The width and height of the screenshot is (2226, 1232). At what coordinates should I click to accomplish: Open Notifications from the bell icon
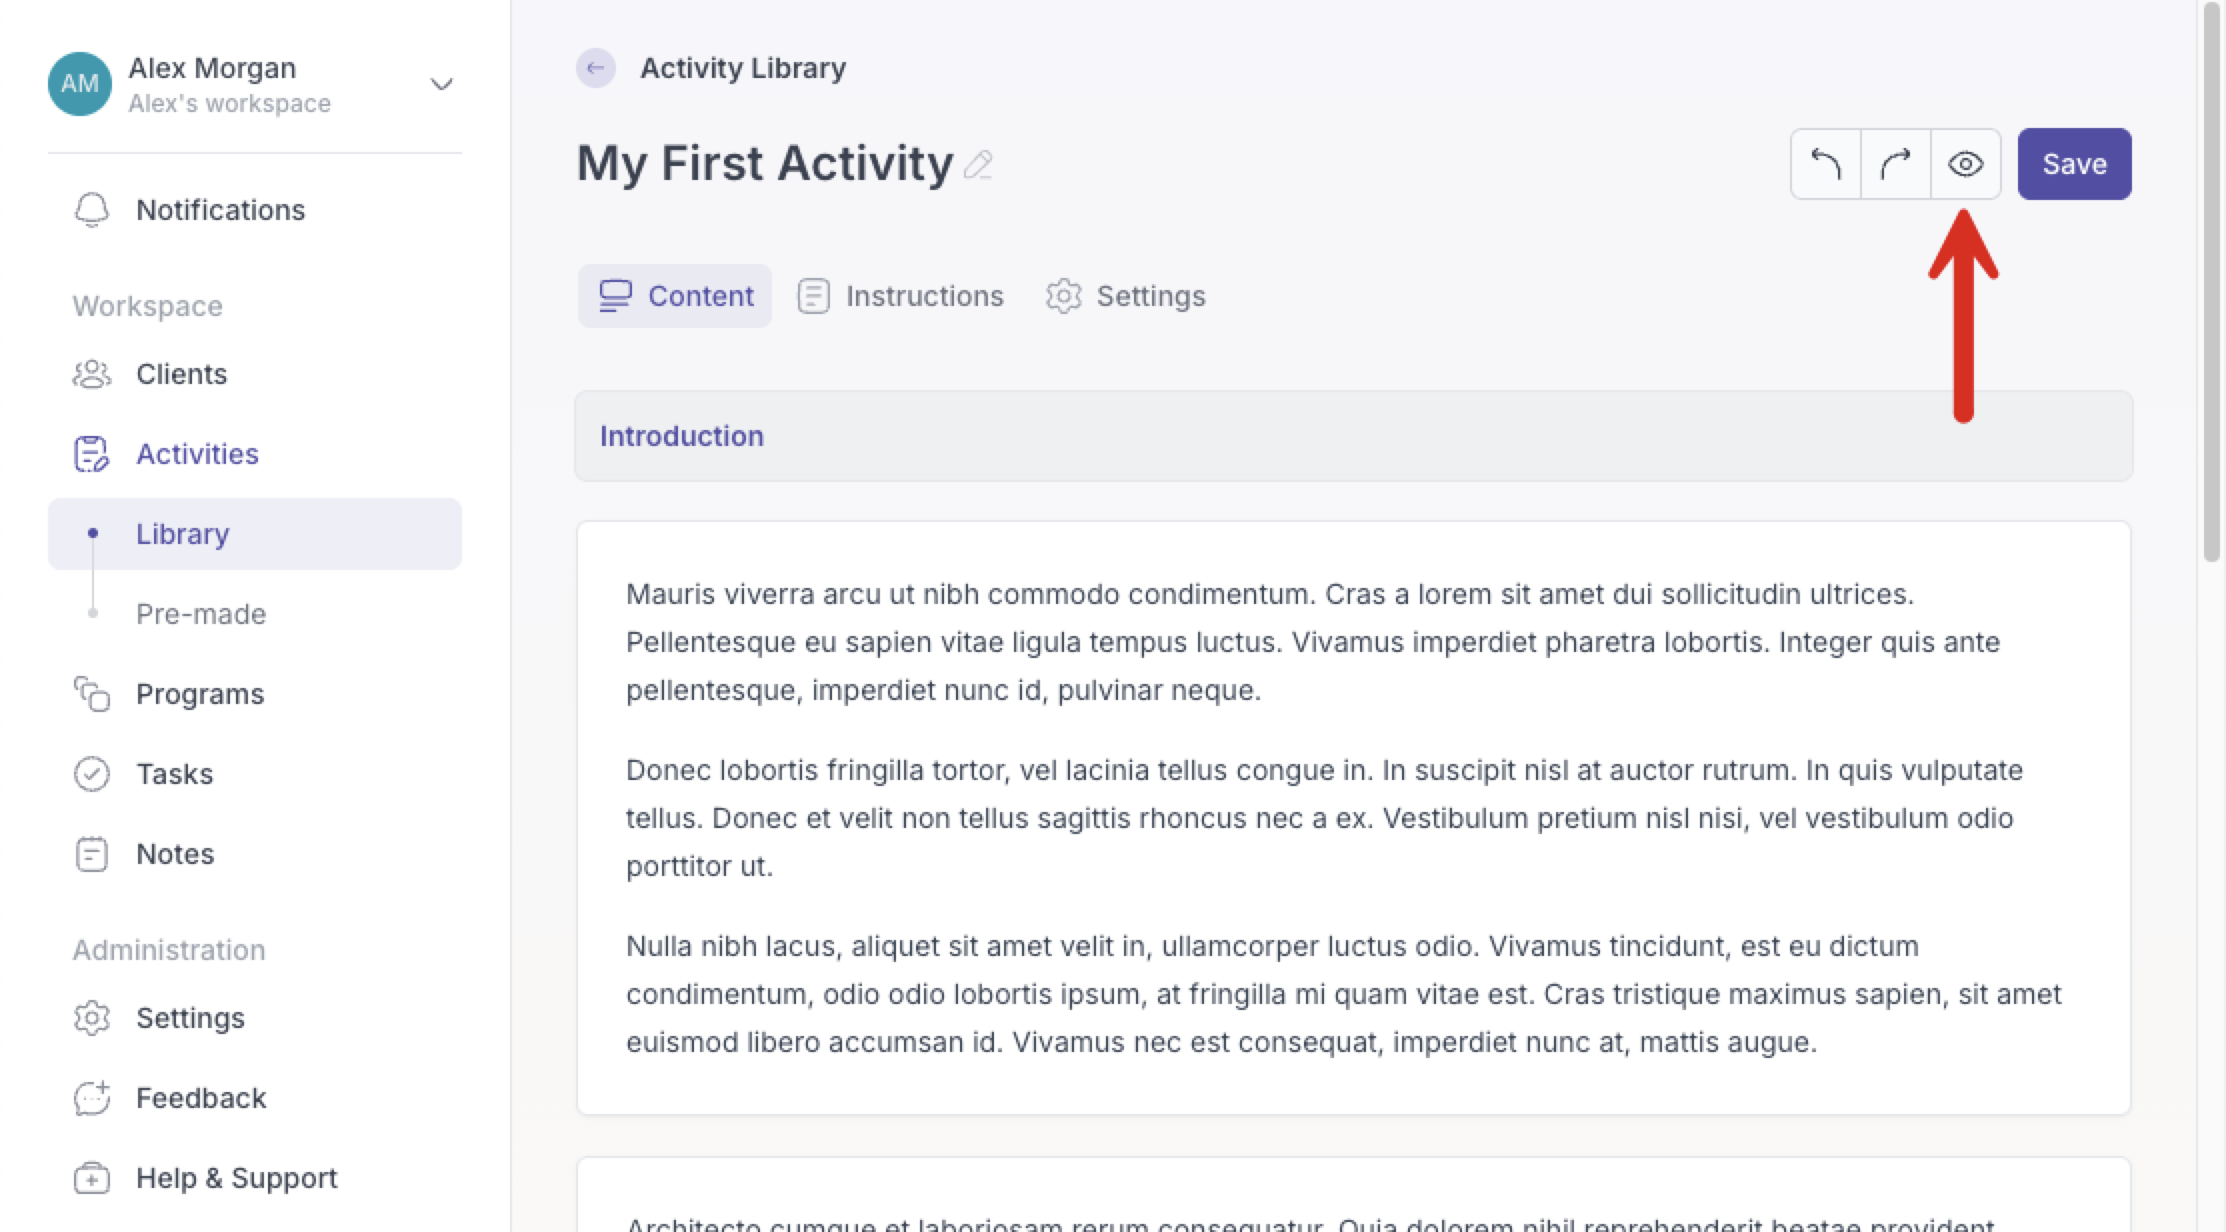[92, 210]
